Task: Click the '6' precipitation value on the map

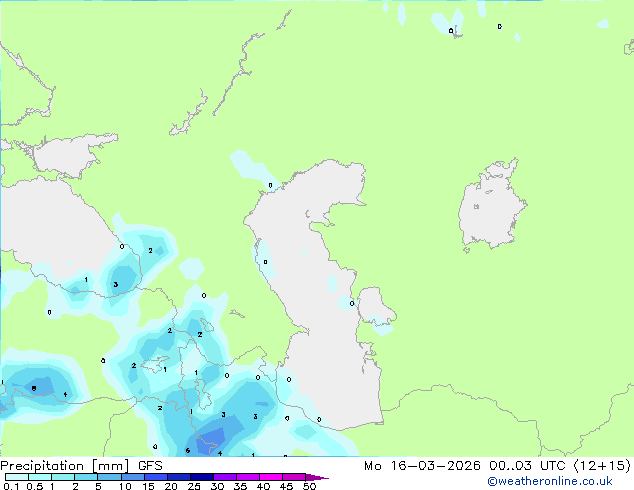Action: coord(188,450)
